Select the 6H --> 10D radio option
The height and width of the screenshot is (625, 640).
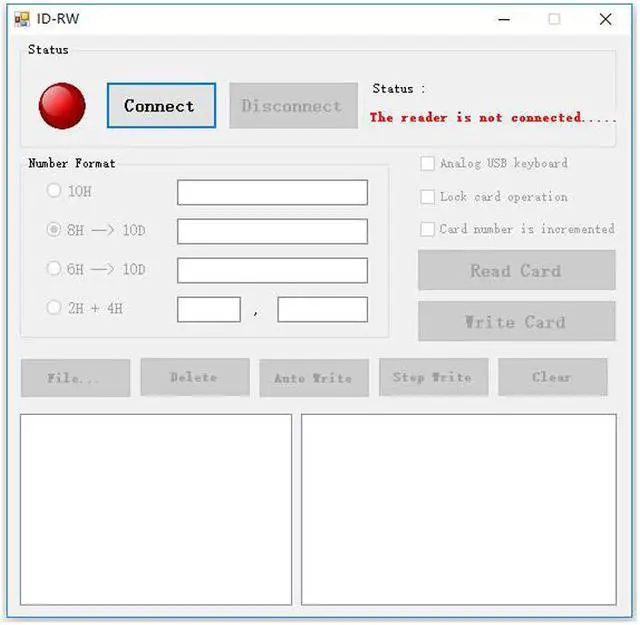[53, 269]
